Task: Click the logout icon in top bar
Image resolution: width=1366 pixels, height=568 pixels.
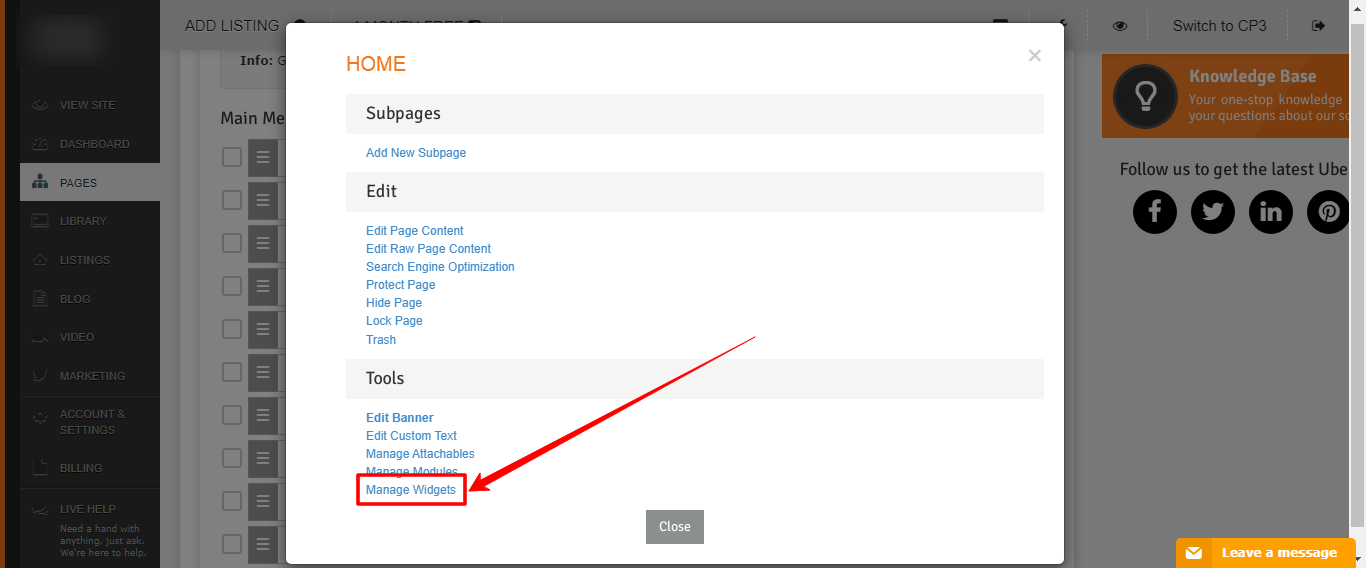Action: click(1318, 26)
